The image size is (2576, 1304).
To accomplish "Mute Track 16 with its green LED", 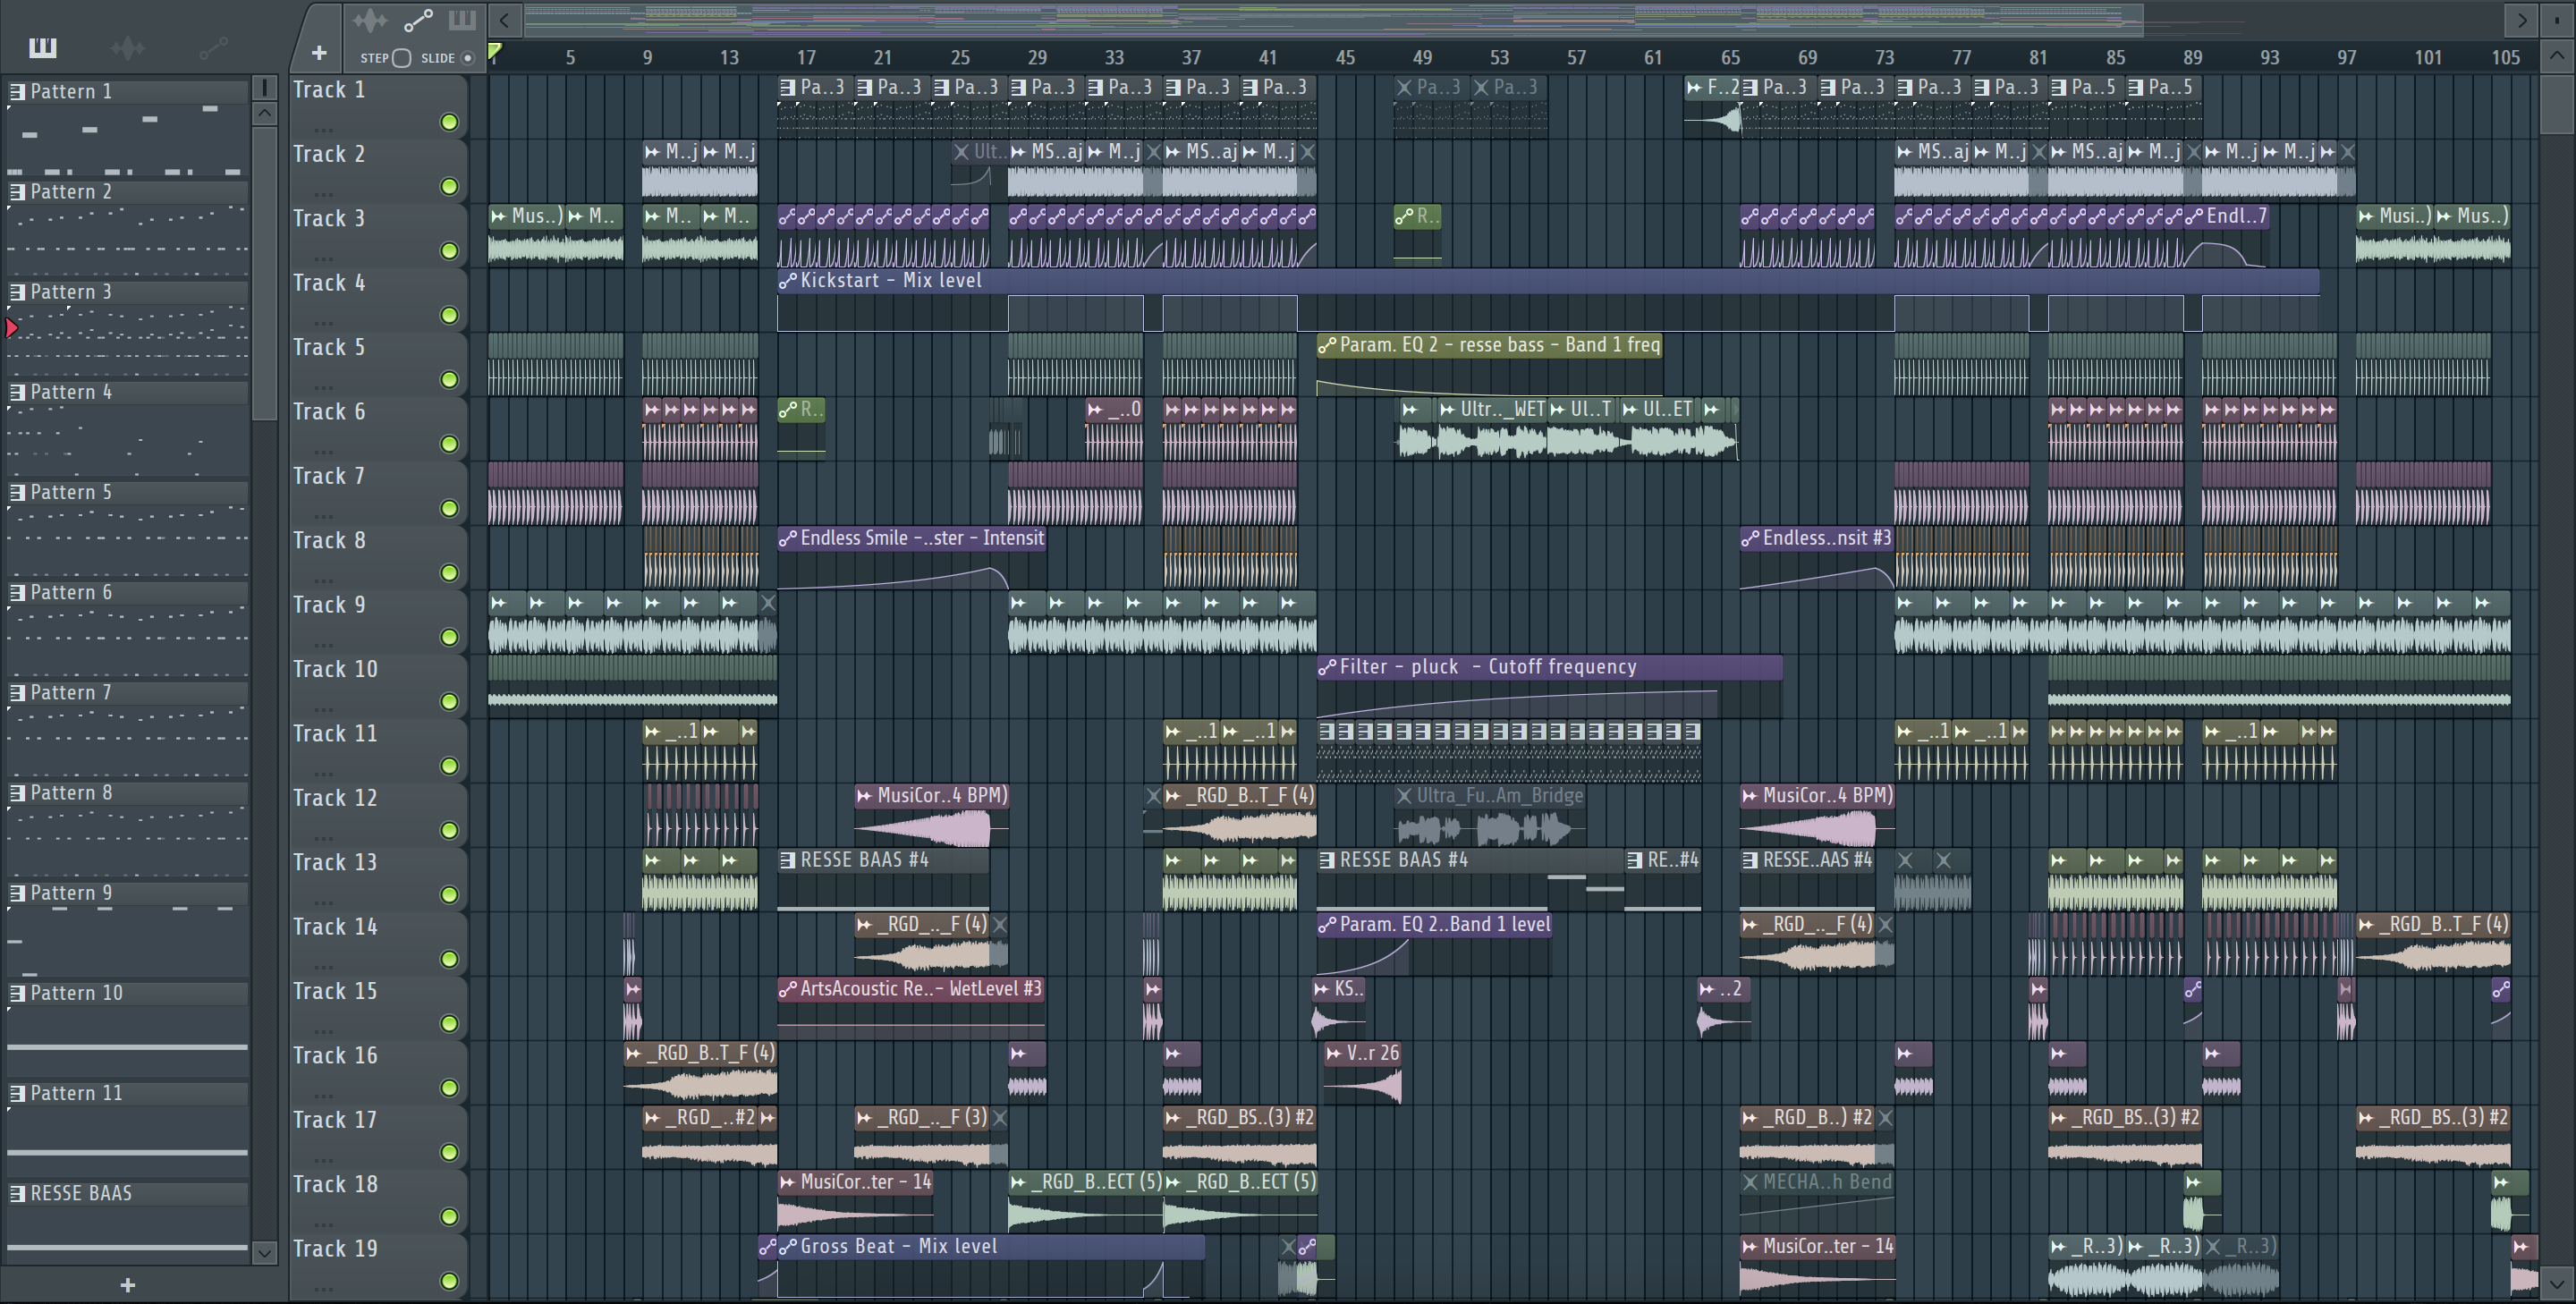I will pos(450,1088).
